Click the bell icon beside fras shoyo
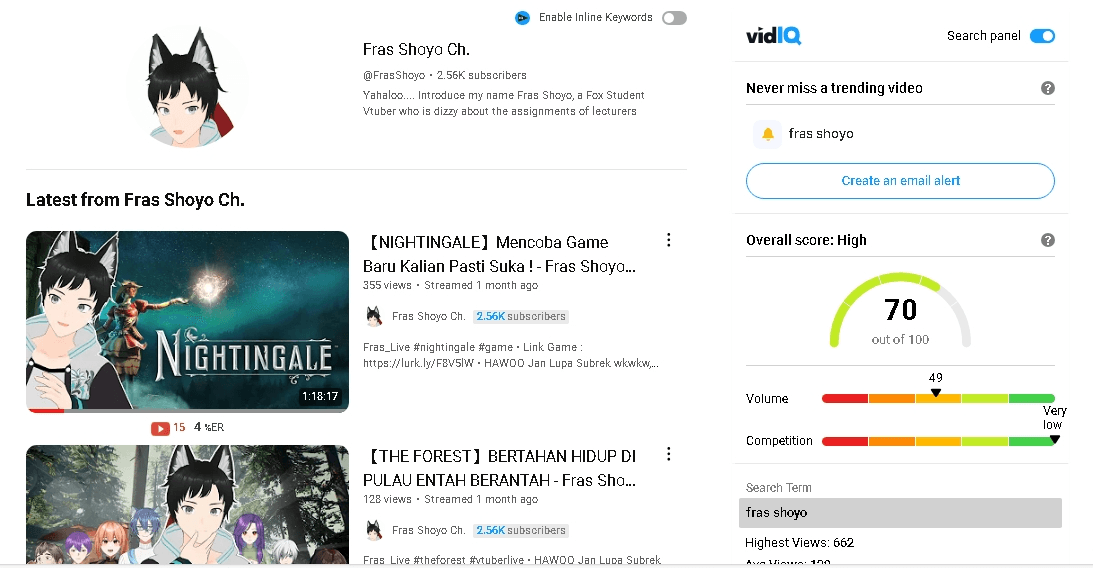Image resolution: width=1093 pixels, height=568 pixels. coord(767,134)
